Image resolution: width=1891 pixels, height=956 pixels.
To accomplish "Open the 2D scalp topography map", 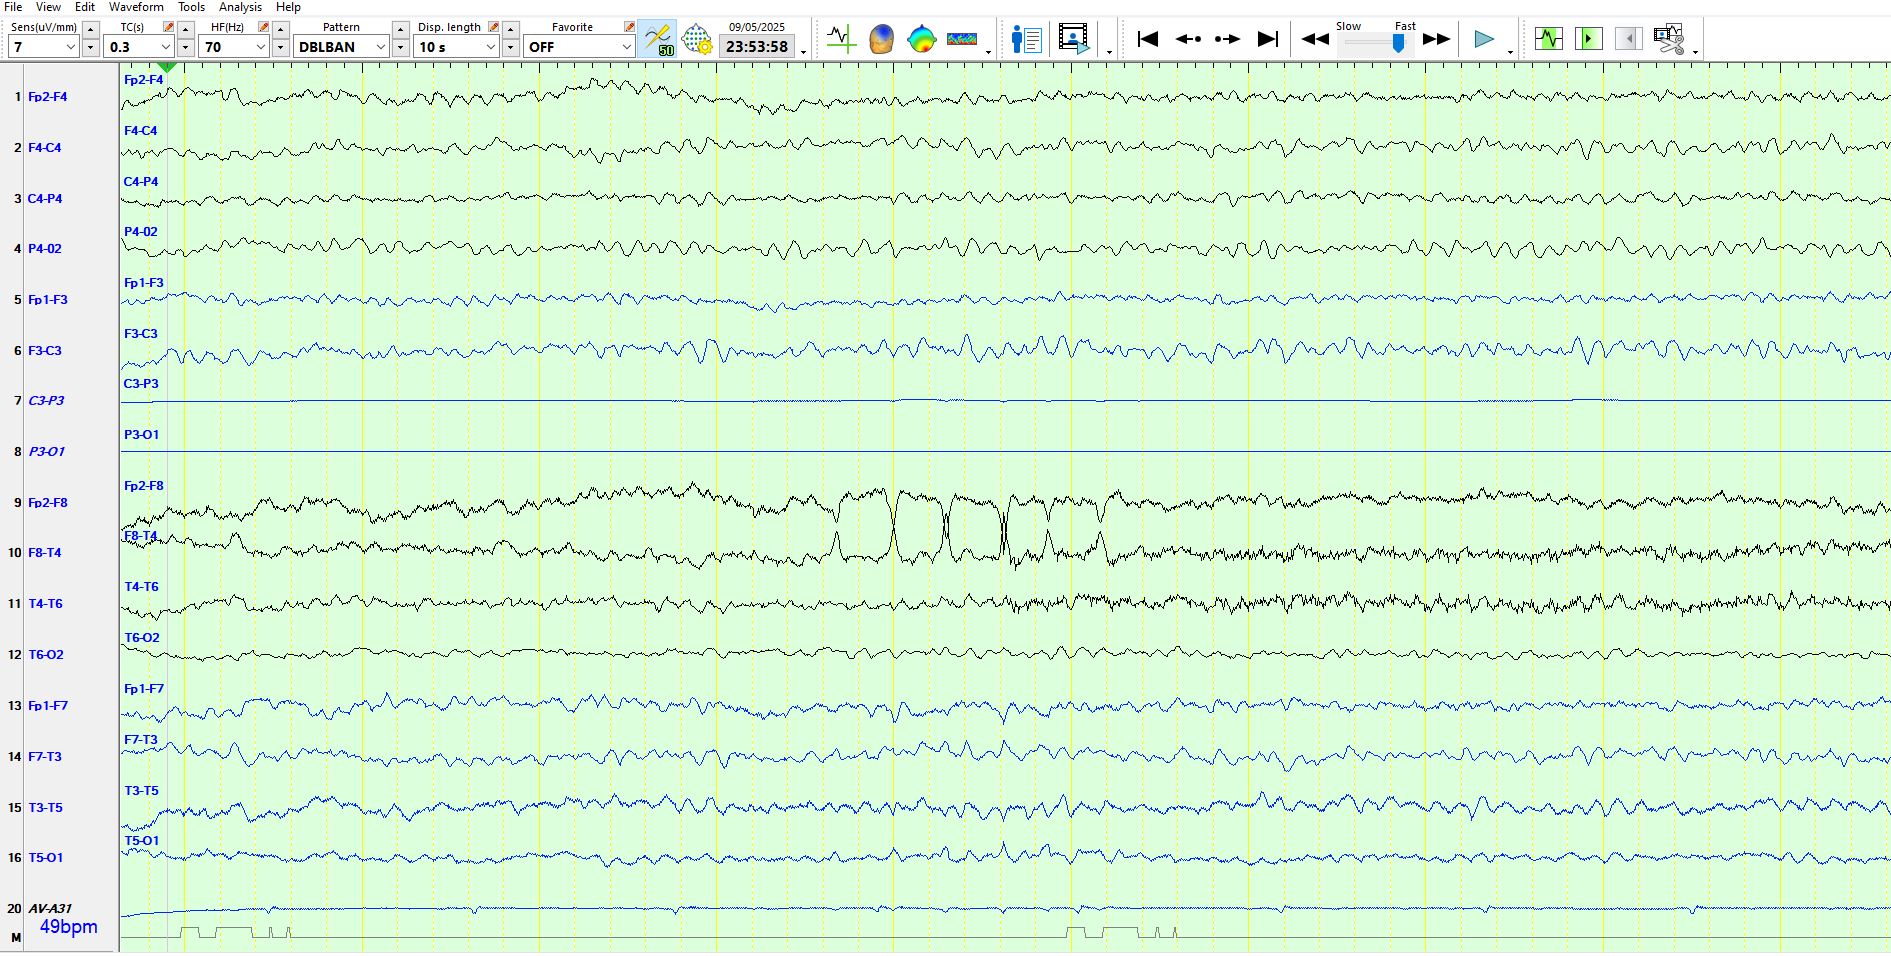I will (x=921, y=39).
